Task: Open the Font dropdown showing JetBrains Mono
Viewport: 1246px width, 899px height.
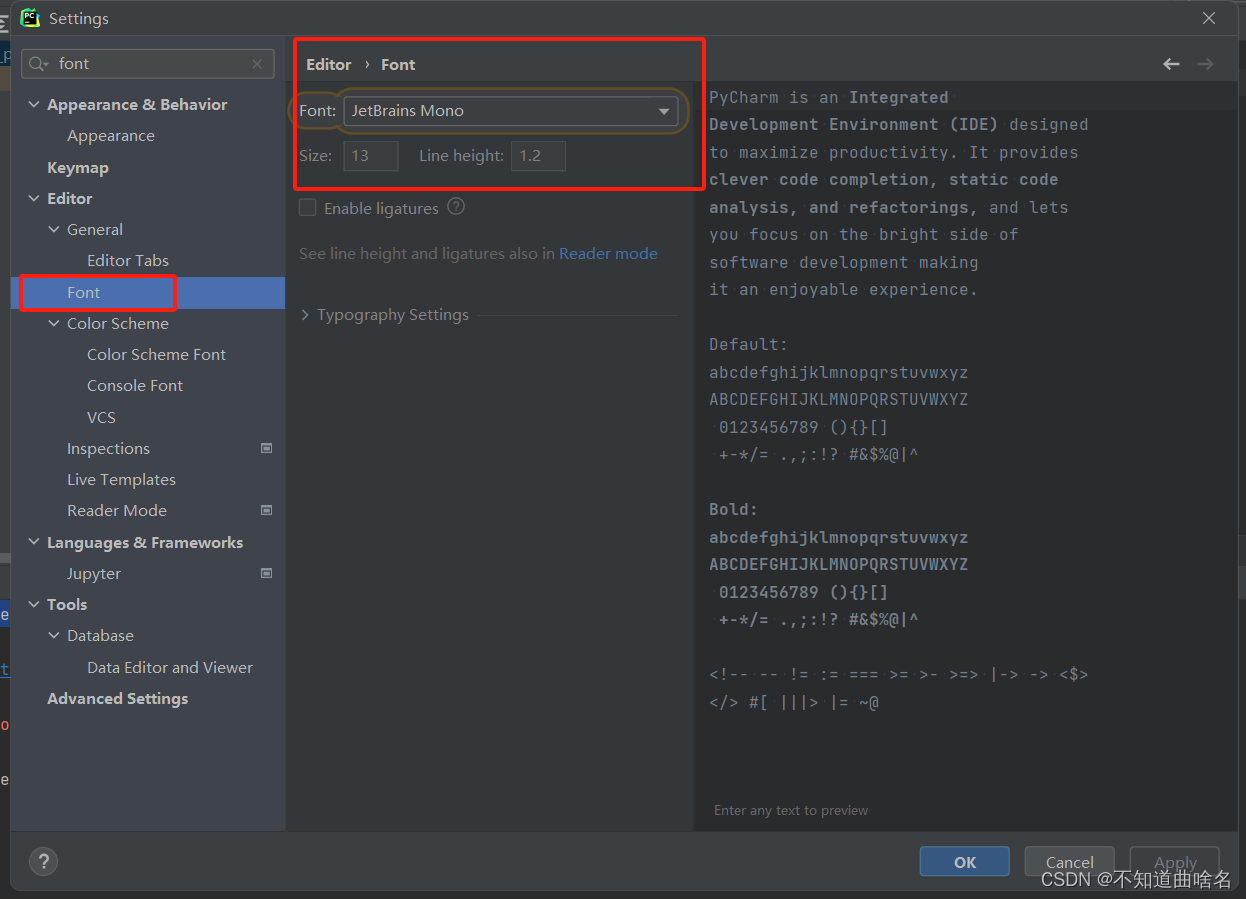Action: (511, 111)
